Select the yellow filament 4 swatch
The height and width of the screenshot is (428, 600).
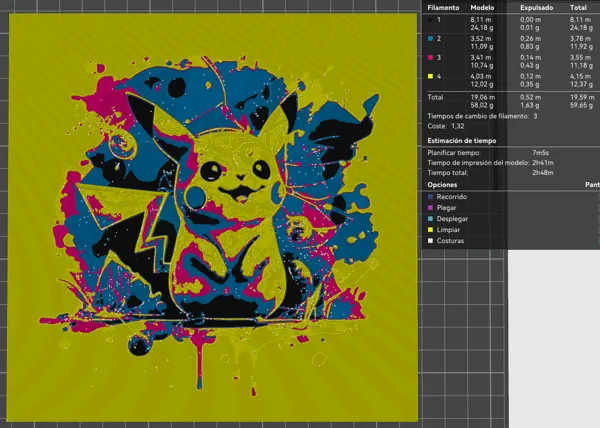click(430, 76)
